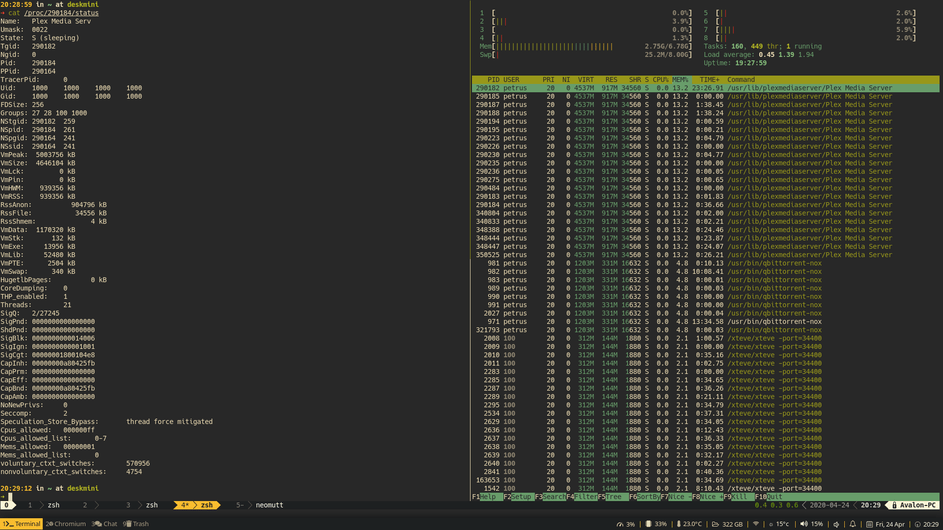Sort by PID column header in htop
This screenshot has width=943, height=530.
tap(493, 79)
